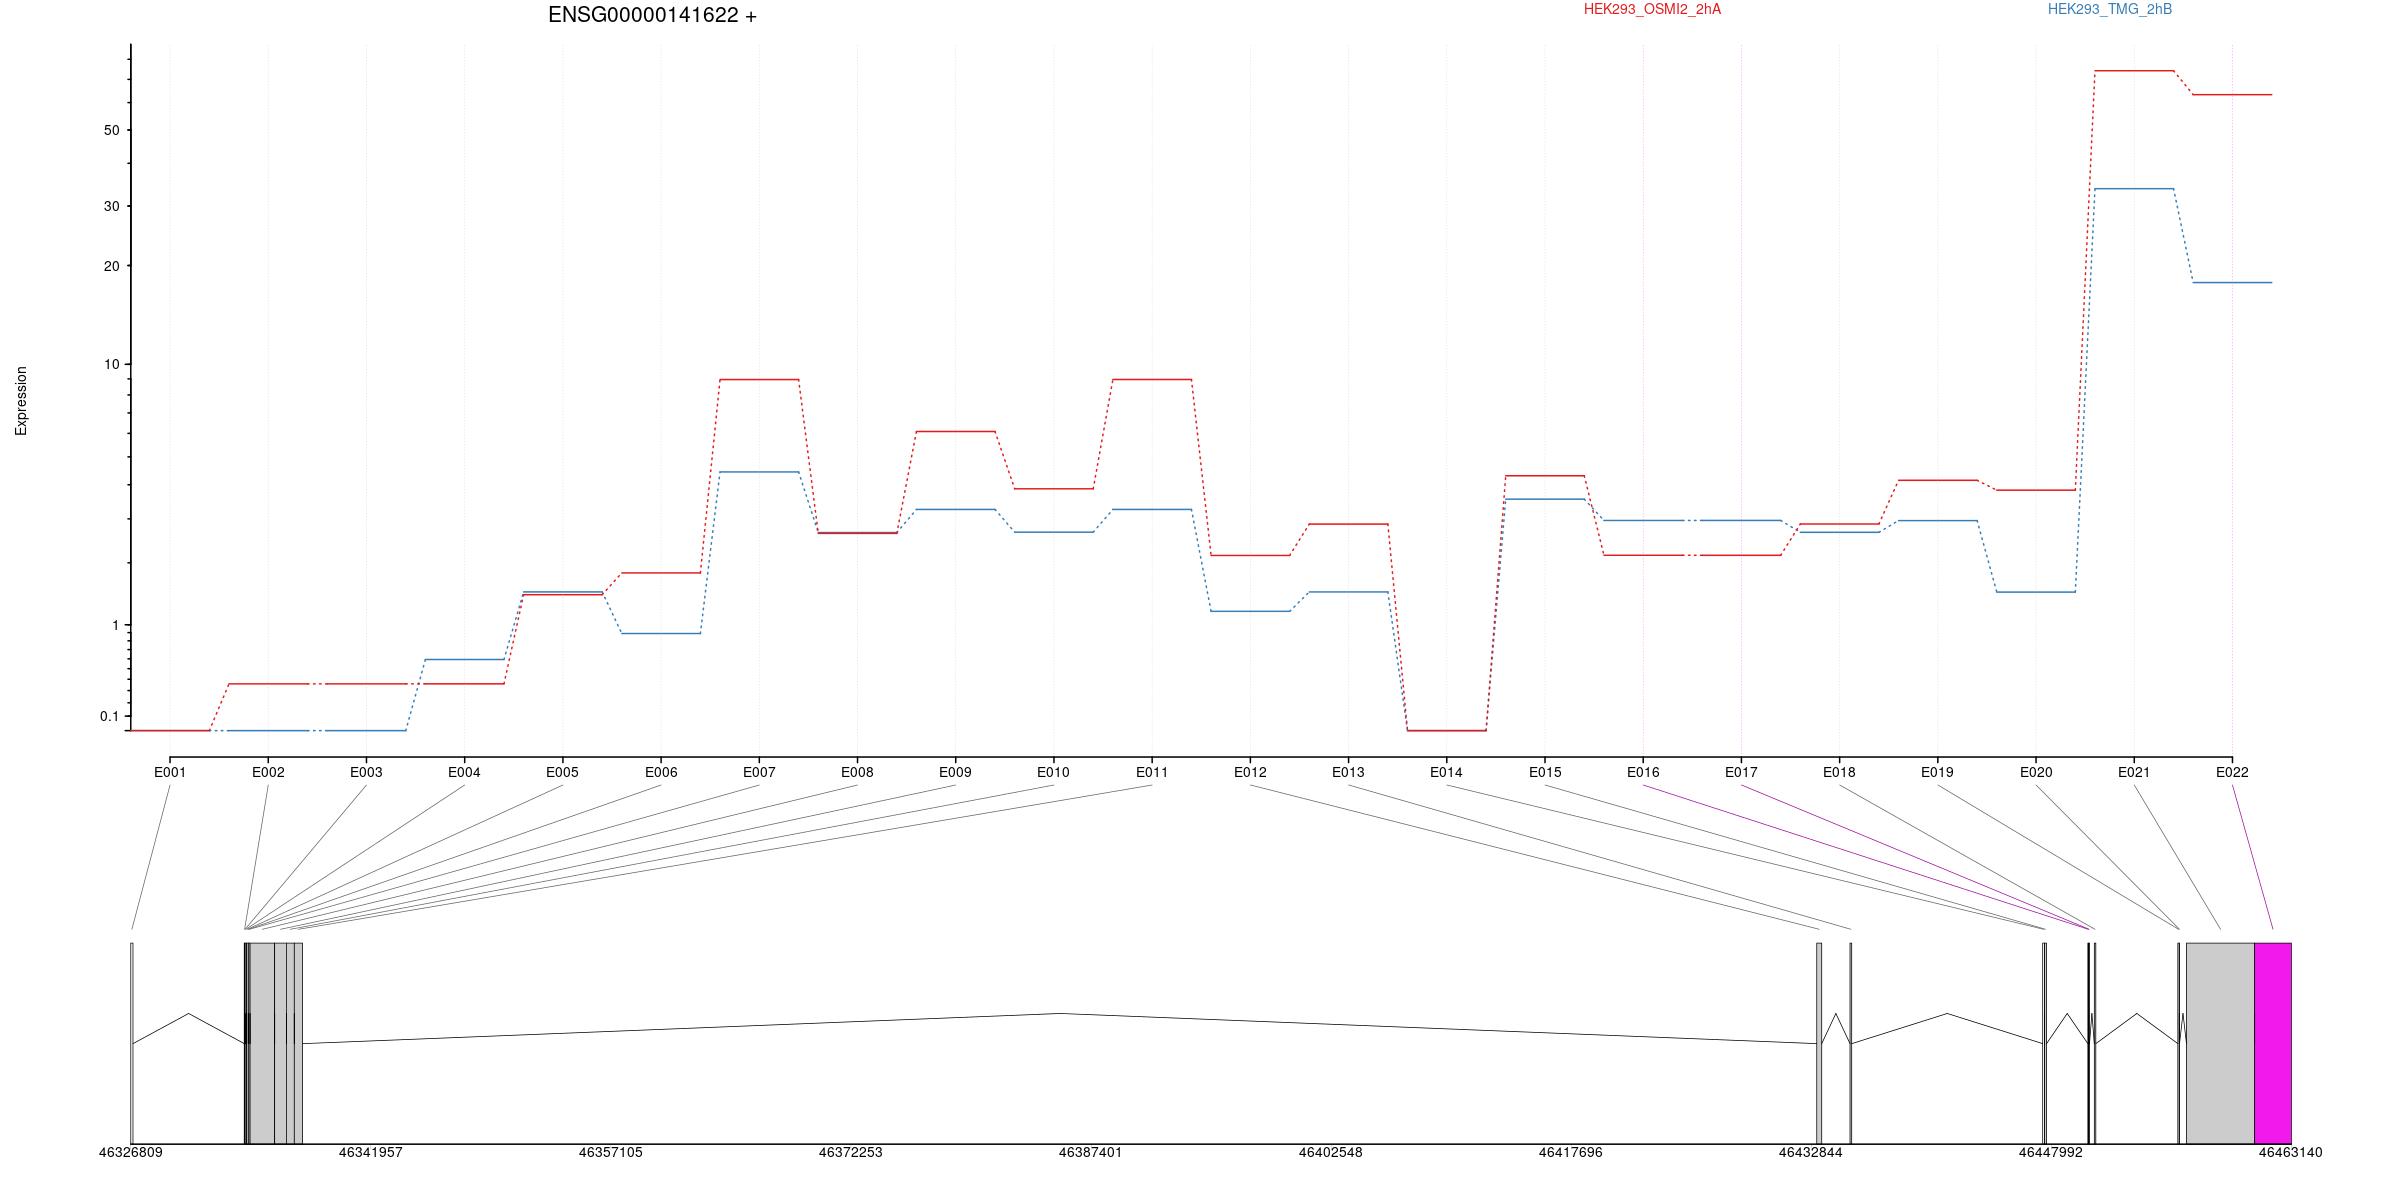The height and width of the screenshot is (1200, 2400).
Task: Click the E014 minimum expression segment
Action: [x=1446, y=731]
